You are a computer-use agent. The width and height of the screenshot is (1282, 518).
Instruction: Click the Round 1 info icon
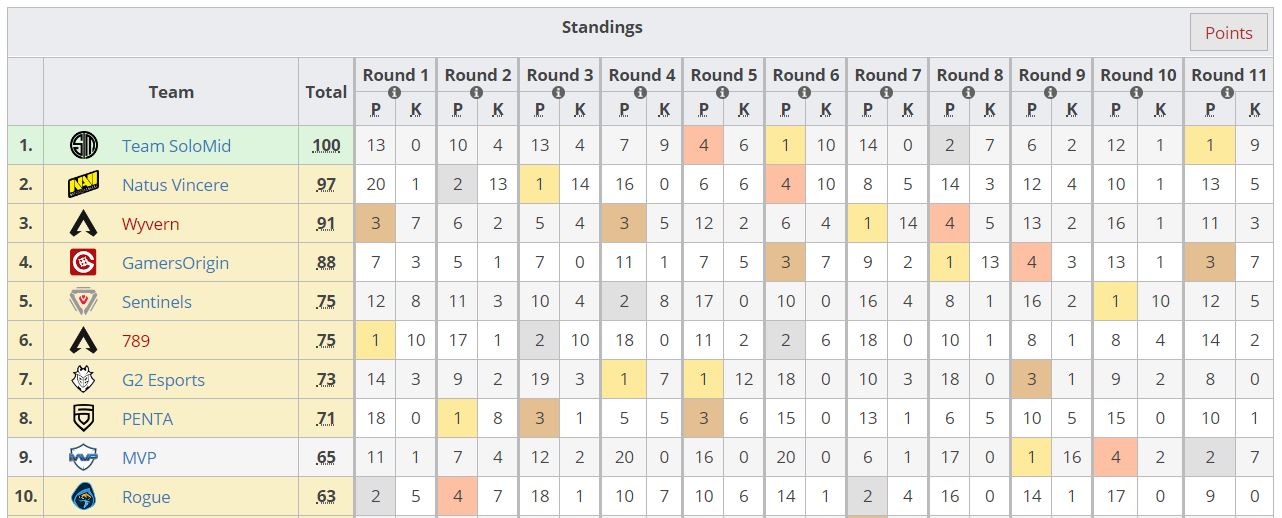pos(394,92)
